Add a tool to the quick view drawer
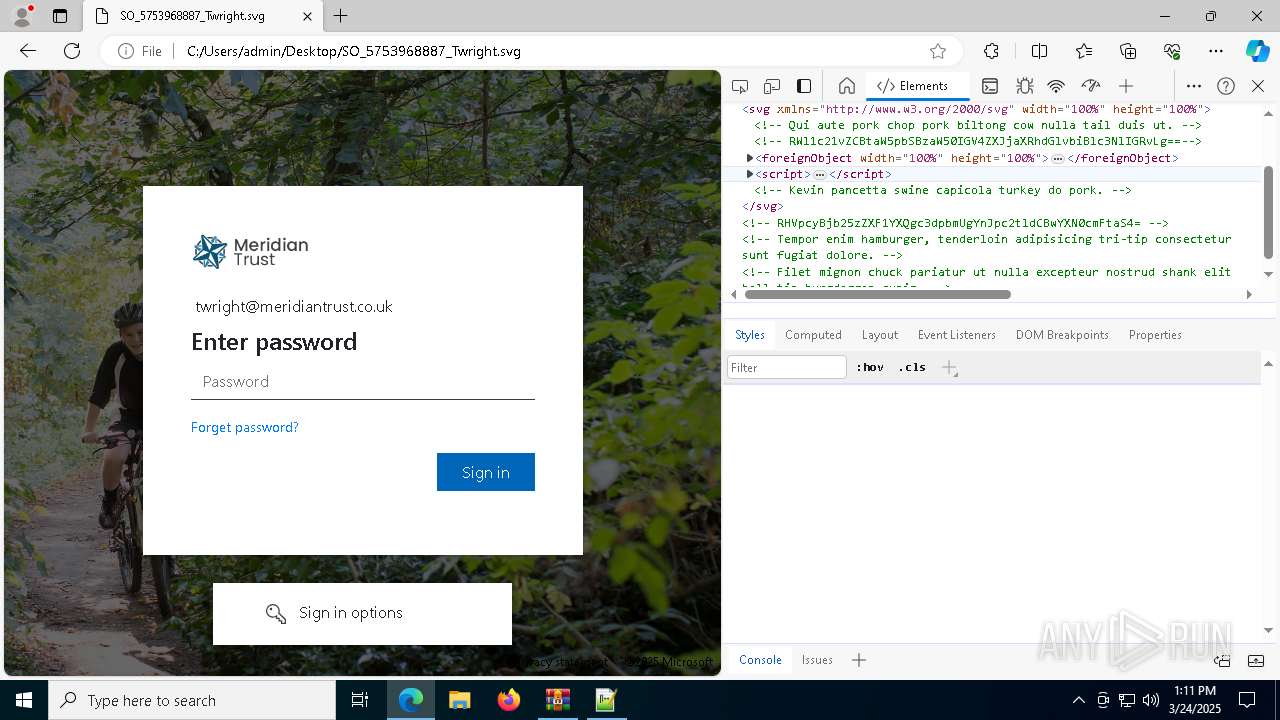The width and height of the screenshot is (1280, 720). [859, 660]
